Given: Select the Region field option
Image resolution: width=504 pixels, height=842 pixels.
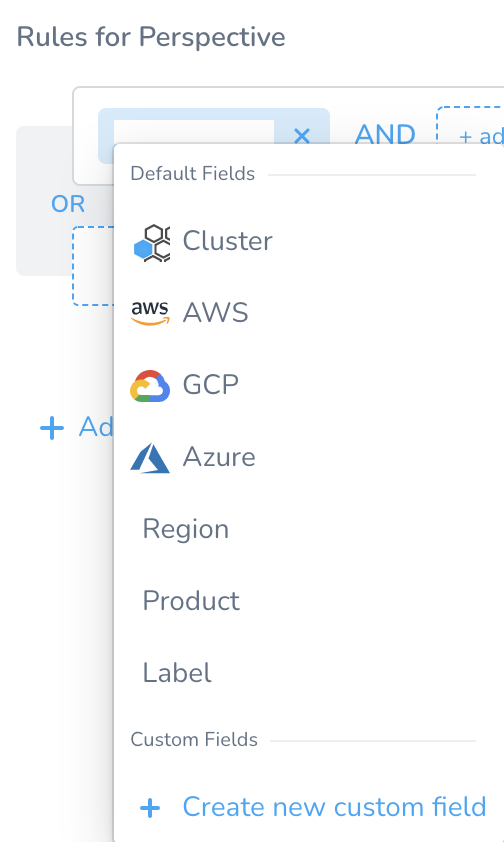Looking at the screenshot, I should [x=309, y=529].
